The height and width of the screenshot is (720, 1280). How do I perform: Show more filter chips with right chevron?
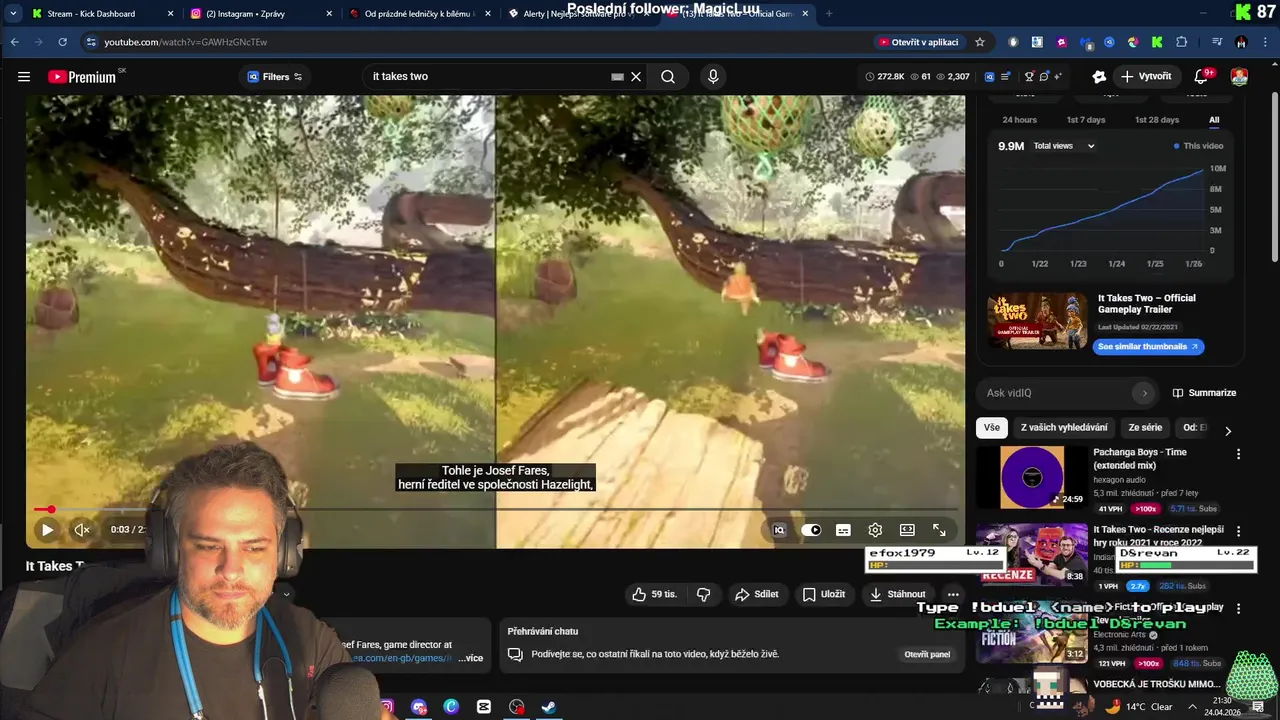click(1228, 430)
